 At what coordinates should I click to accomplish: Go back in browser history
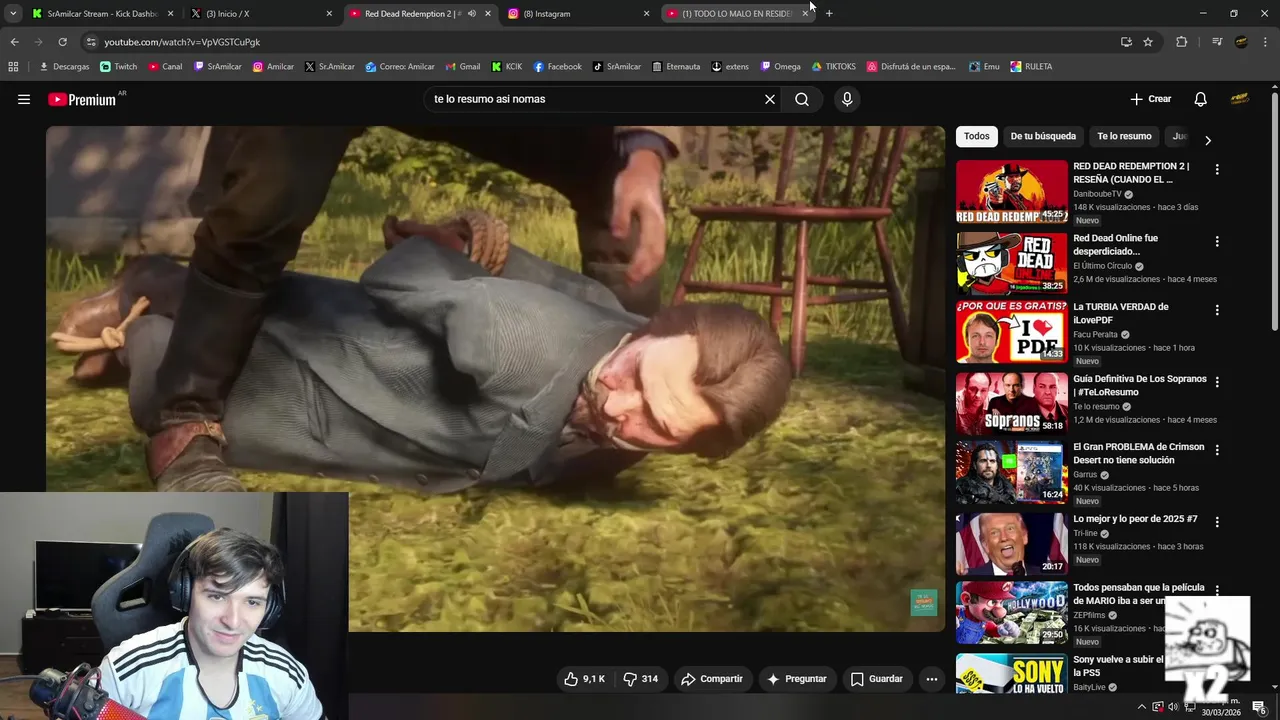[x=14, y=42]
